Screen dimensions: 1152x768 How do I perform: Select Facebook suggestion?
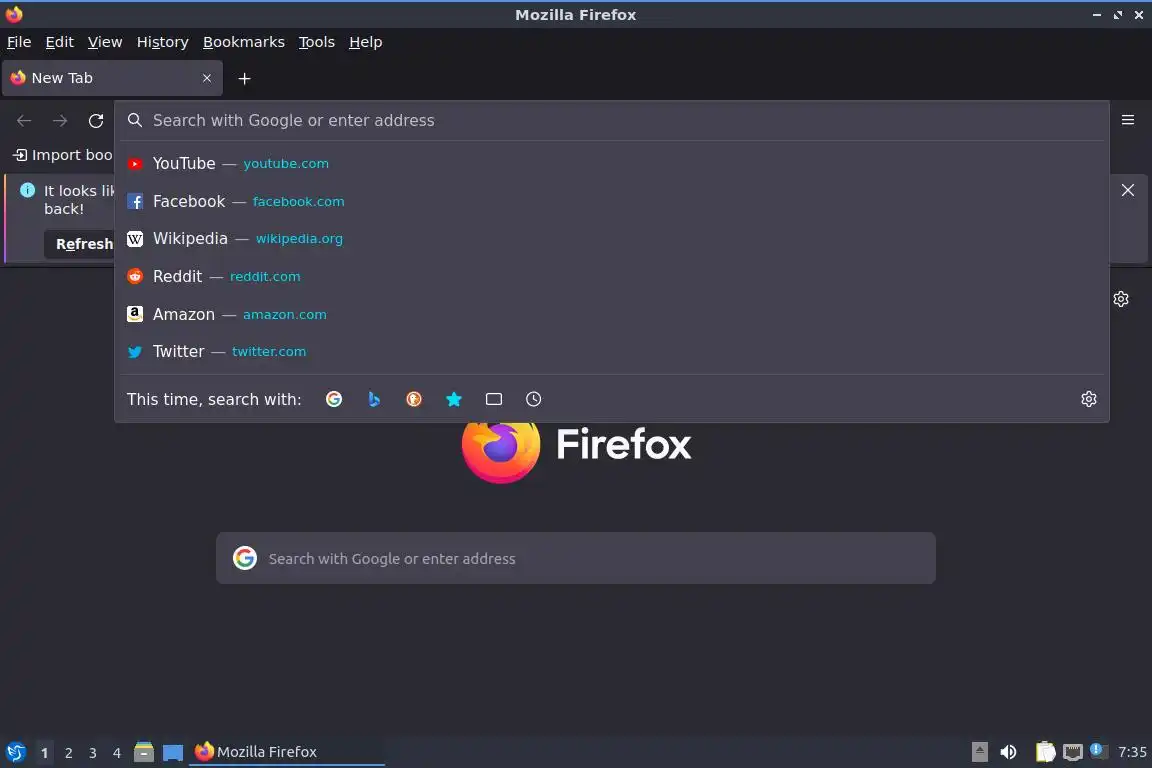pyautogui.click(x=611, y=201)
